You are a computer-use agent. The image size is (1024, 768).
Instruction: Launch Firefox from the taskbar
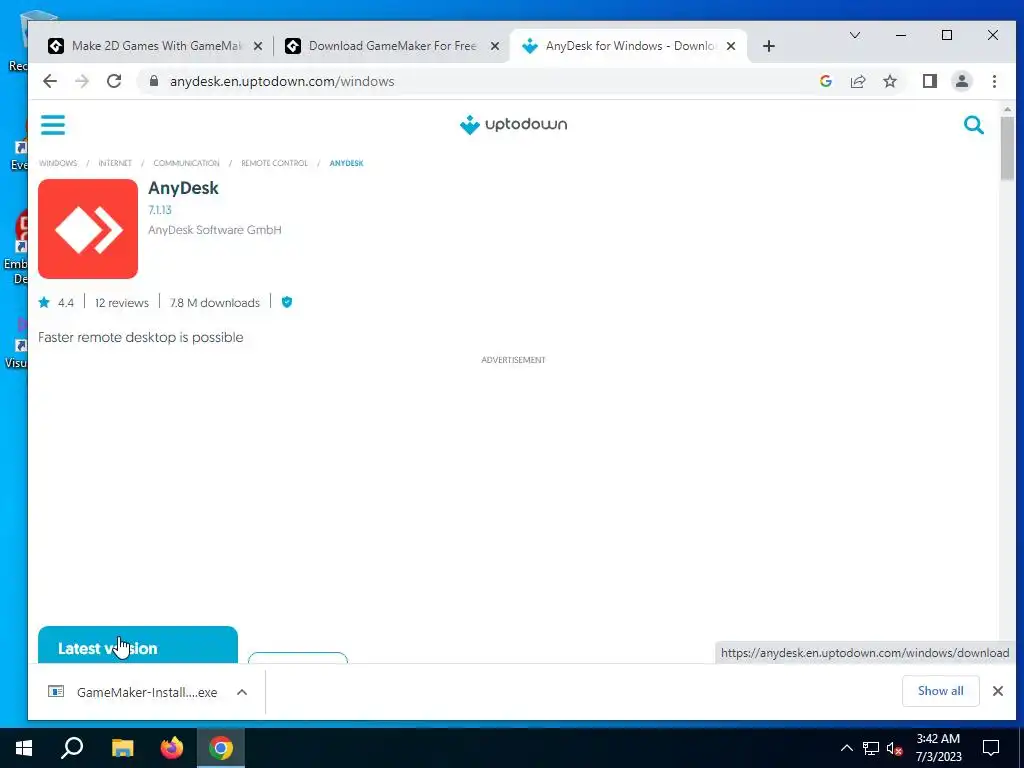pyautogui.click(x=172, y=748)
